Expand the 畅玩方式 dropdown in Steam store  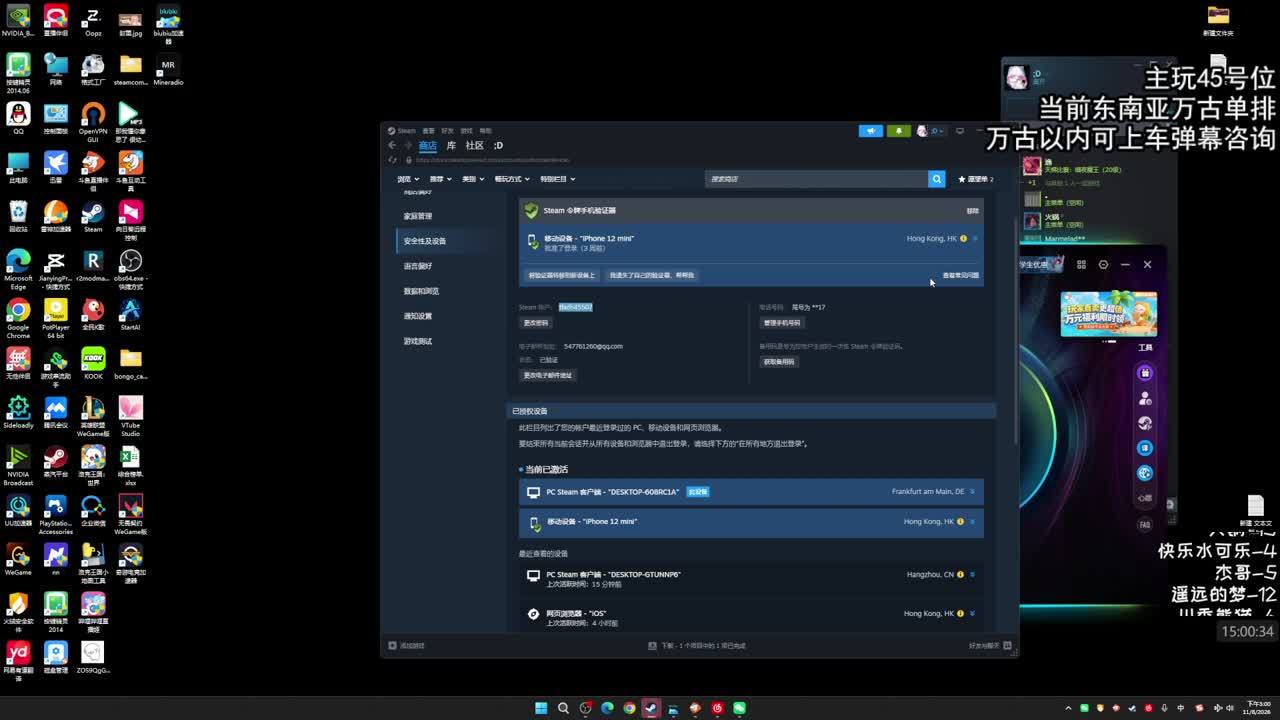coord(511,179)
